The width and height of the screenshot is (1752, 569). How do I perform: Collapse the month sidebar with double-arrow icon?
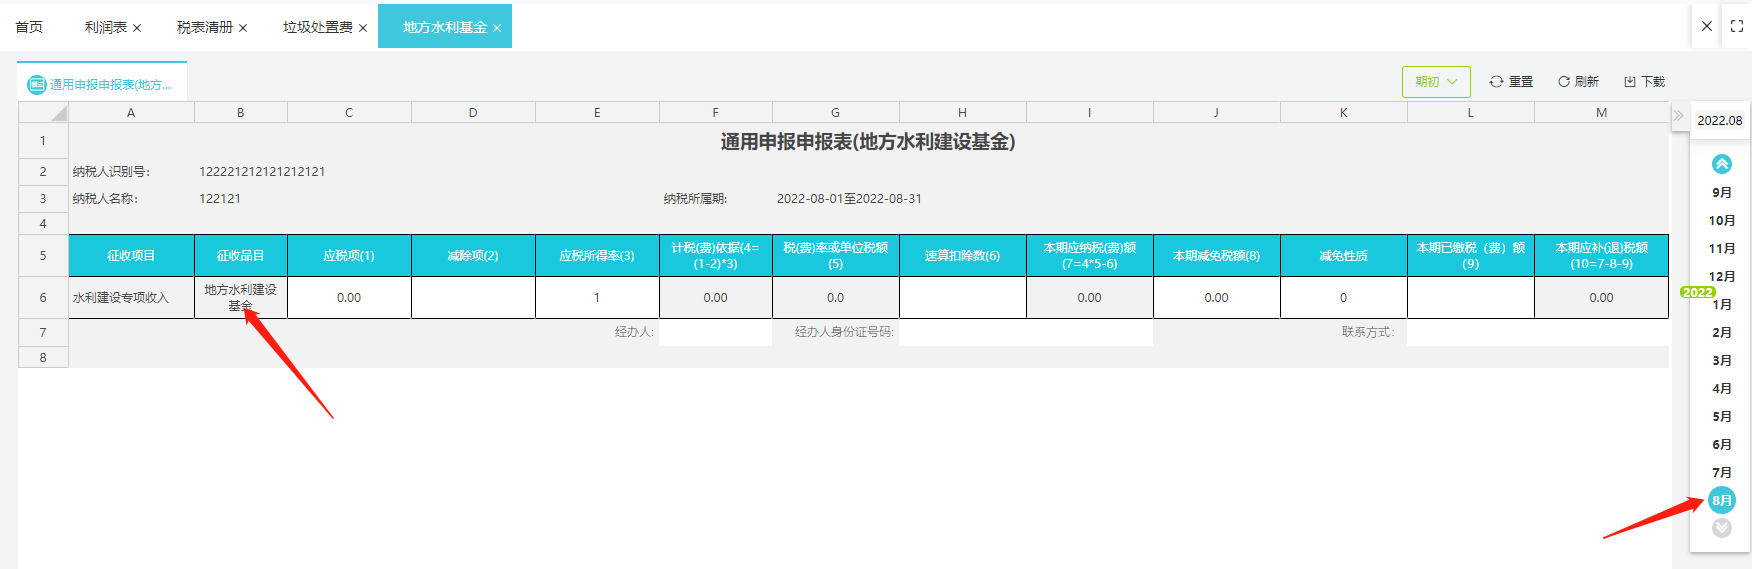(x=1678, y=116)
